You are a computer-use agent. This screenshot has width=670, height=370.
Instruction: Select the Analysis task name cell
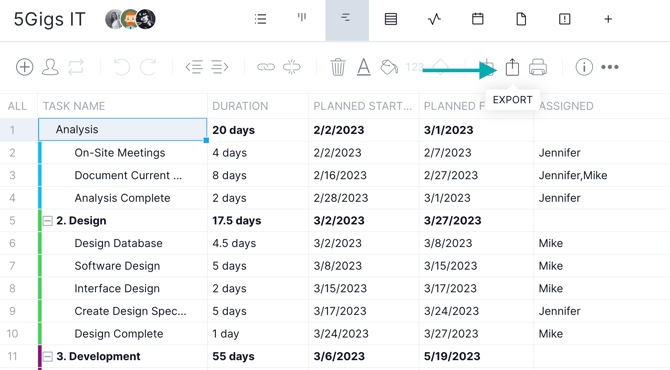pos(123,129)
